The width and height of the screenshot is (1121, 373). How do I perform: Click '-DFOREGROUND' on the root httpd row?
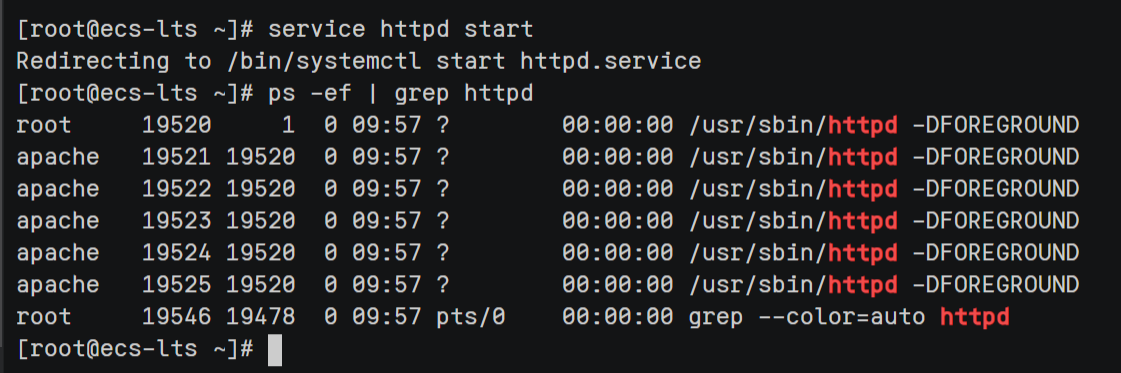pos(995,125)
